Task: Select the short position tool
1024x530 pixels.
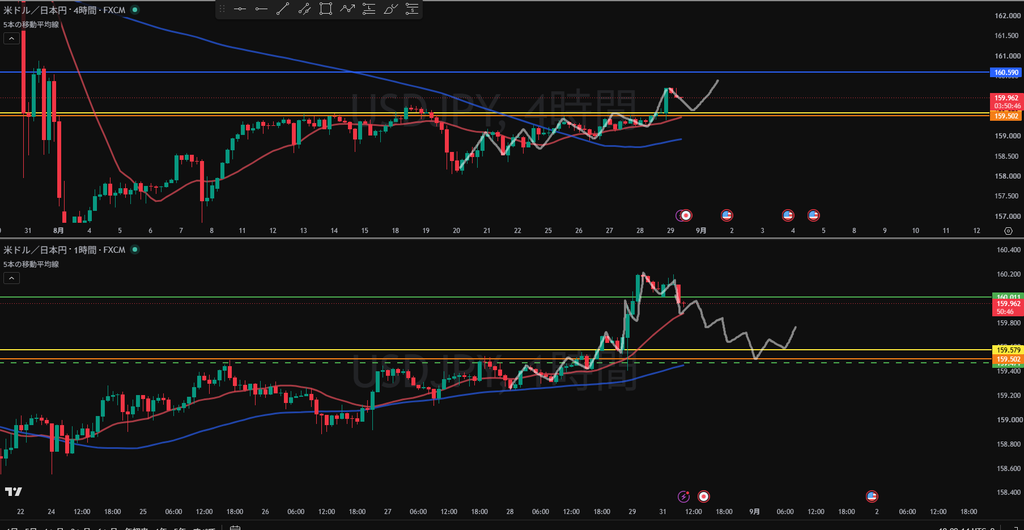Action: click(x=411, y=9)
